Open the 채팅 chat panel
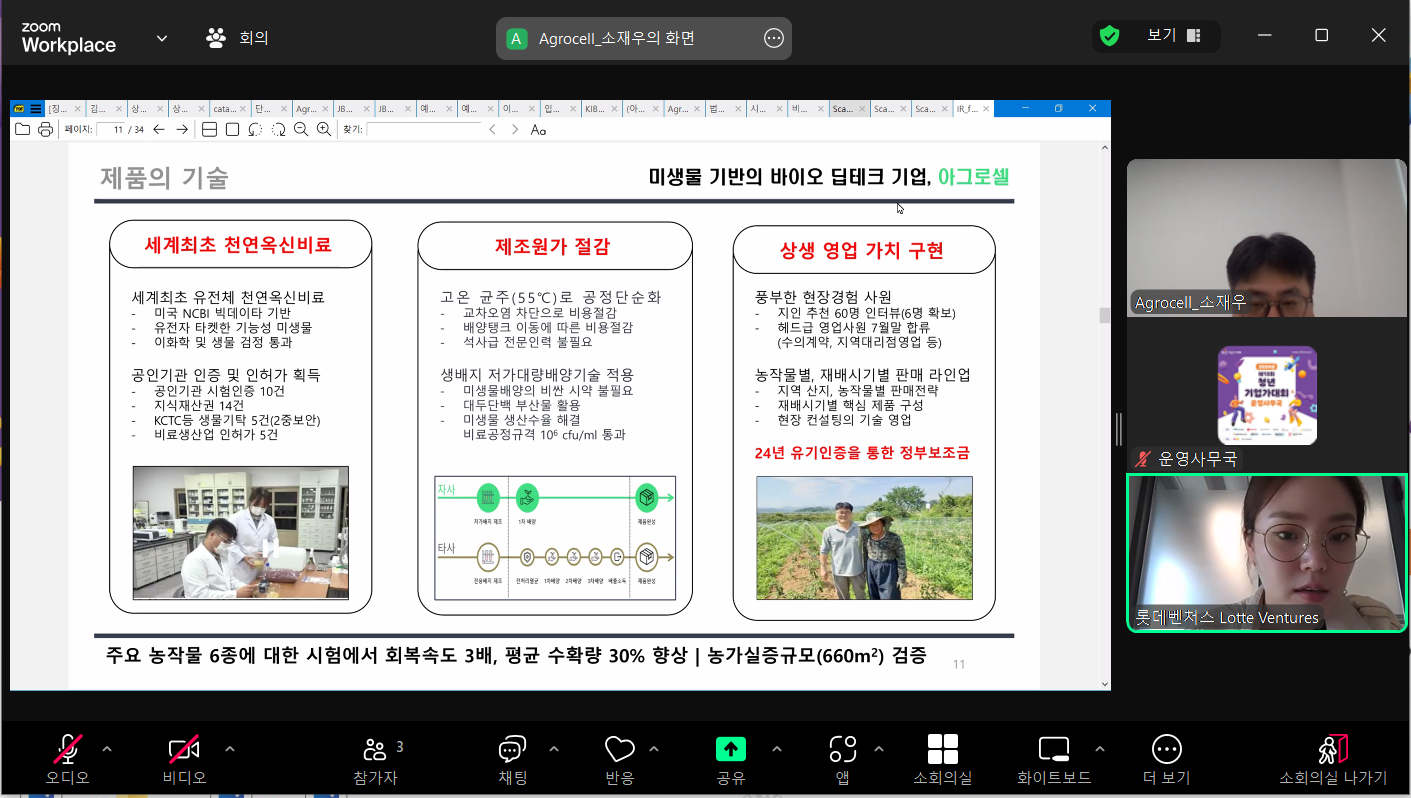 [512, 760]
